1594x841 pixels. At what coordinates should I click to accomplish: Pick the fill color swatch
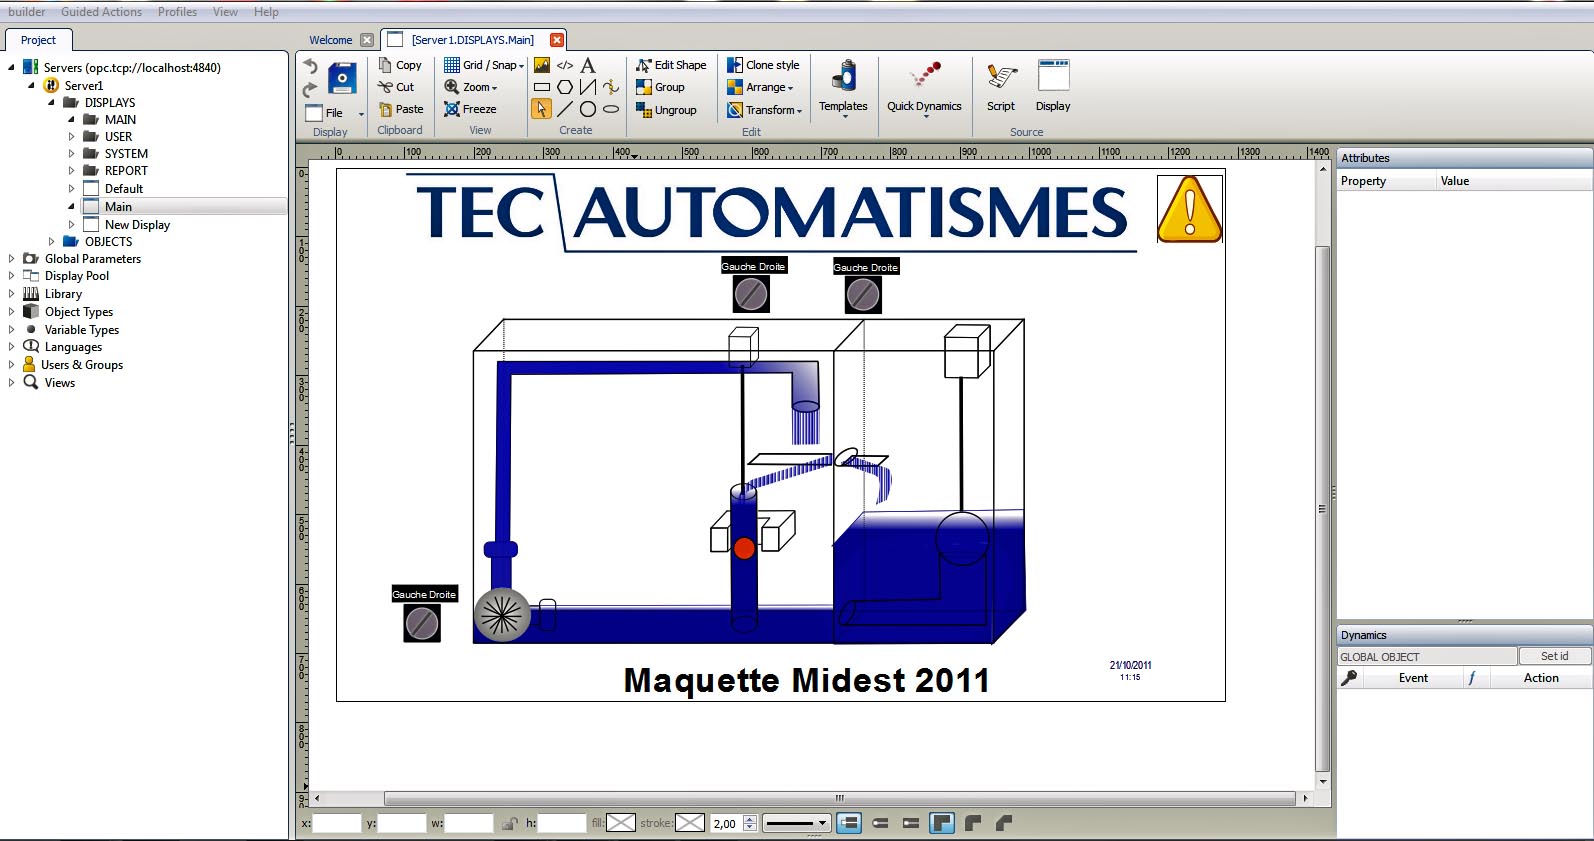(x=620, y=823)
